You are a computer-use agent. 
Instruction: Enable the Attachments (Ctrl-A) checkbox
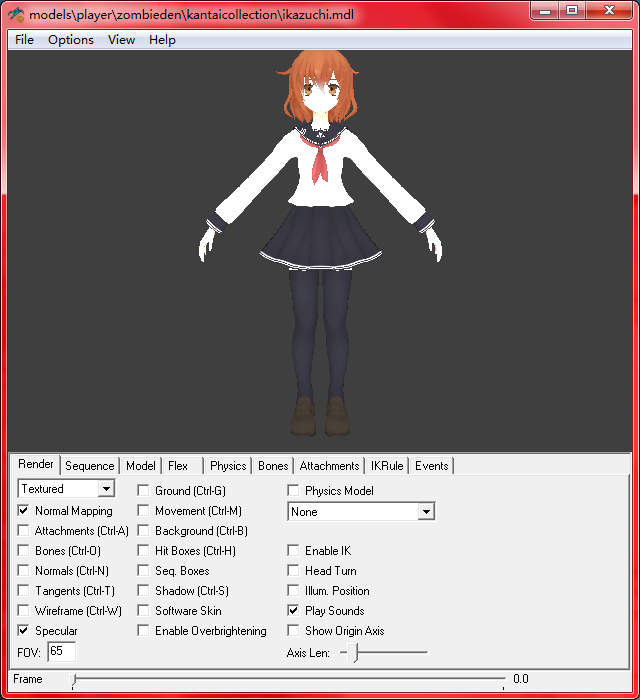point(23,530)
